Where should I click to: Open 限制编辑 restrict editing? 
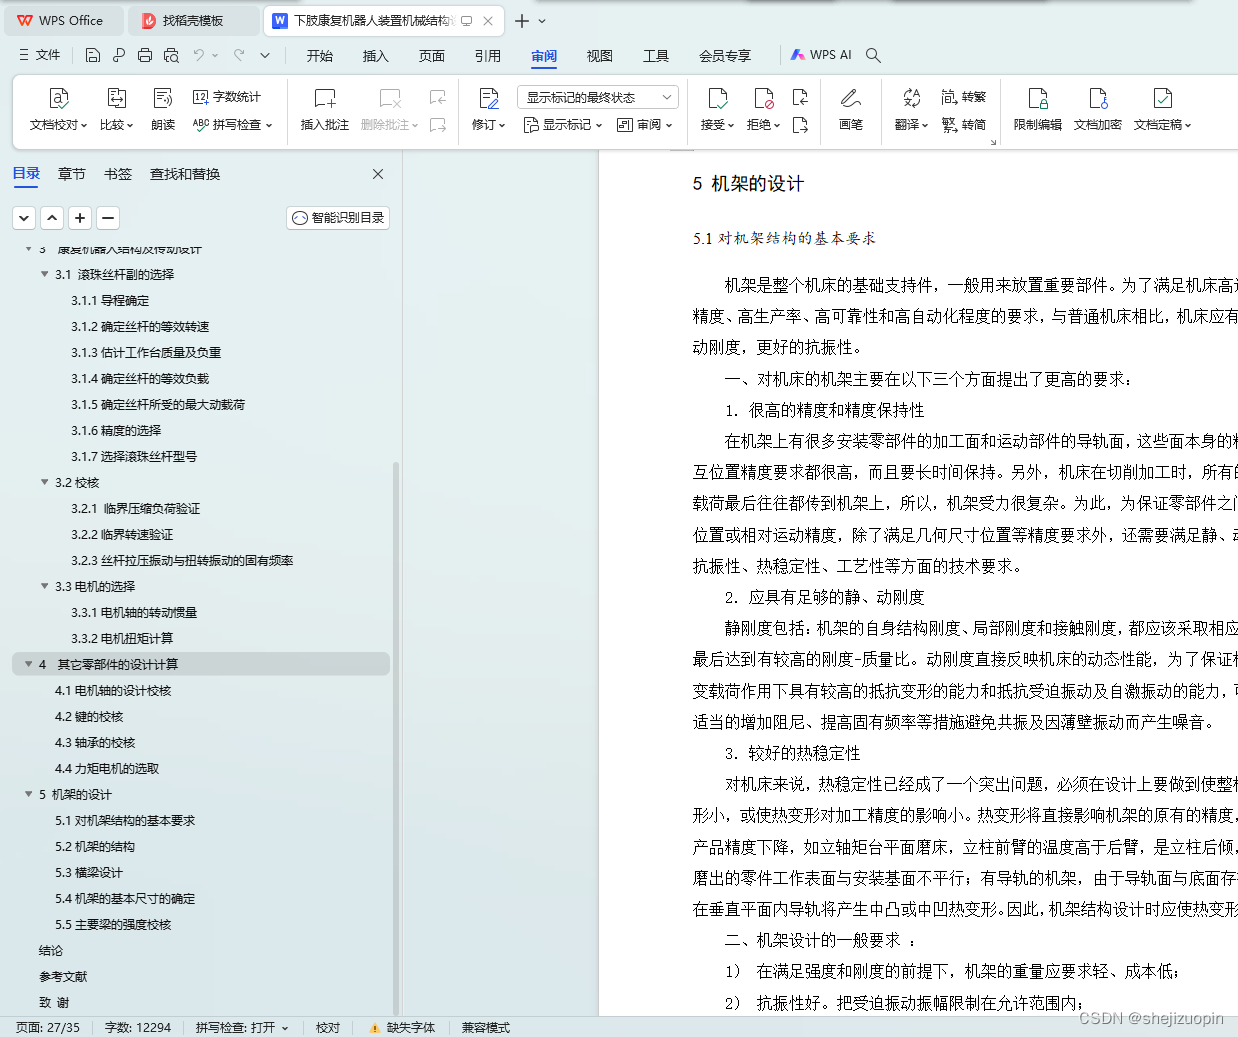[x=1038, y=110]
